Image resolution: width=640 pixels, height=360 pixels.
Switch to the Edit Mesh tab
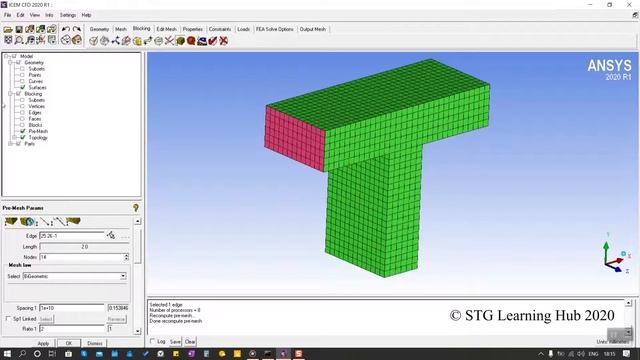[167, 29]
